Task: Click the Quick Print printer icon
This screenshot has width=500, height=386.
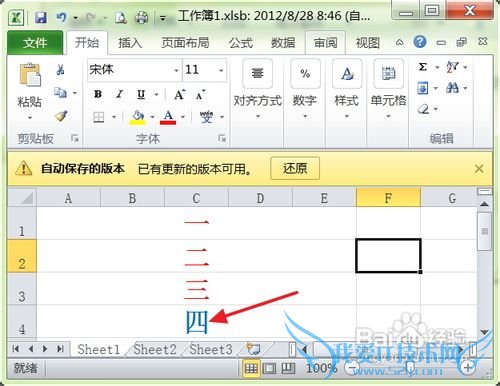Action: point(141,17)
